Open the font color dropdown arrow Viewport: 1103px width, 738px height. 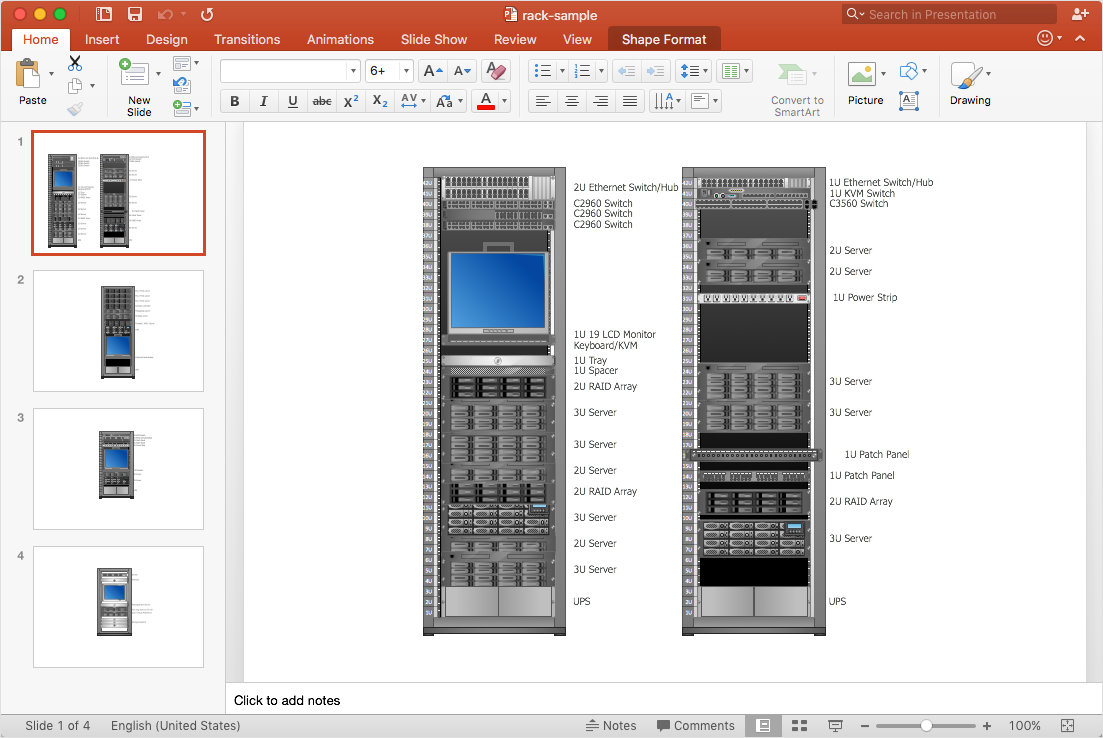pos(504,101)
